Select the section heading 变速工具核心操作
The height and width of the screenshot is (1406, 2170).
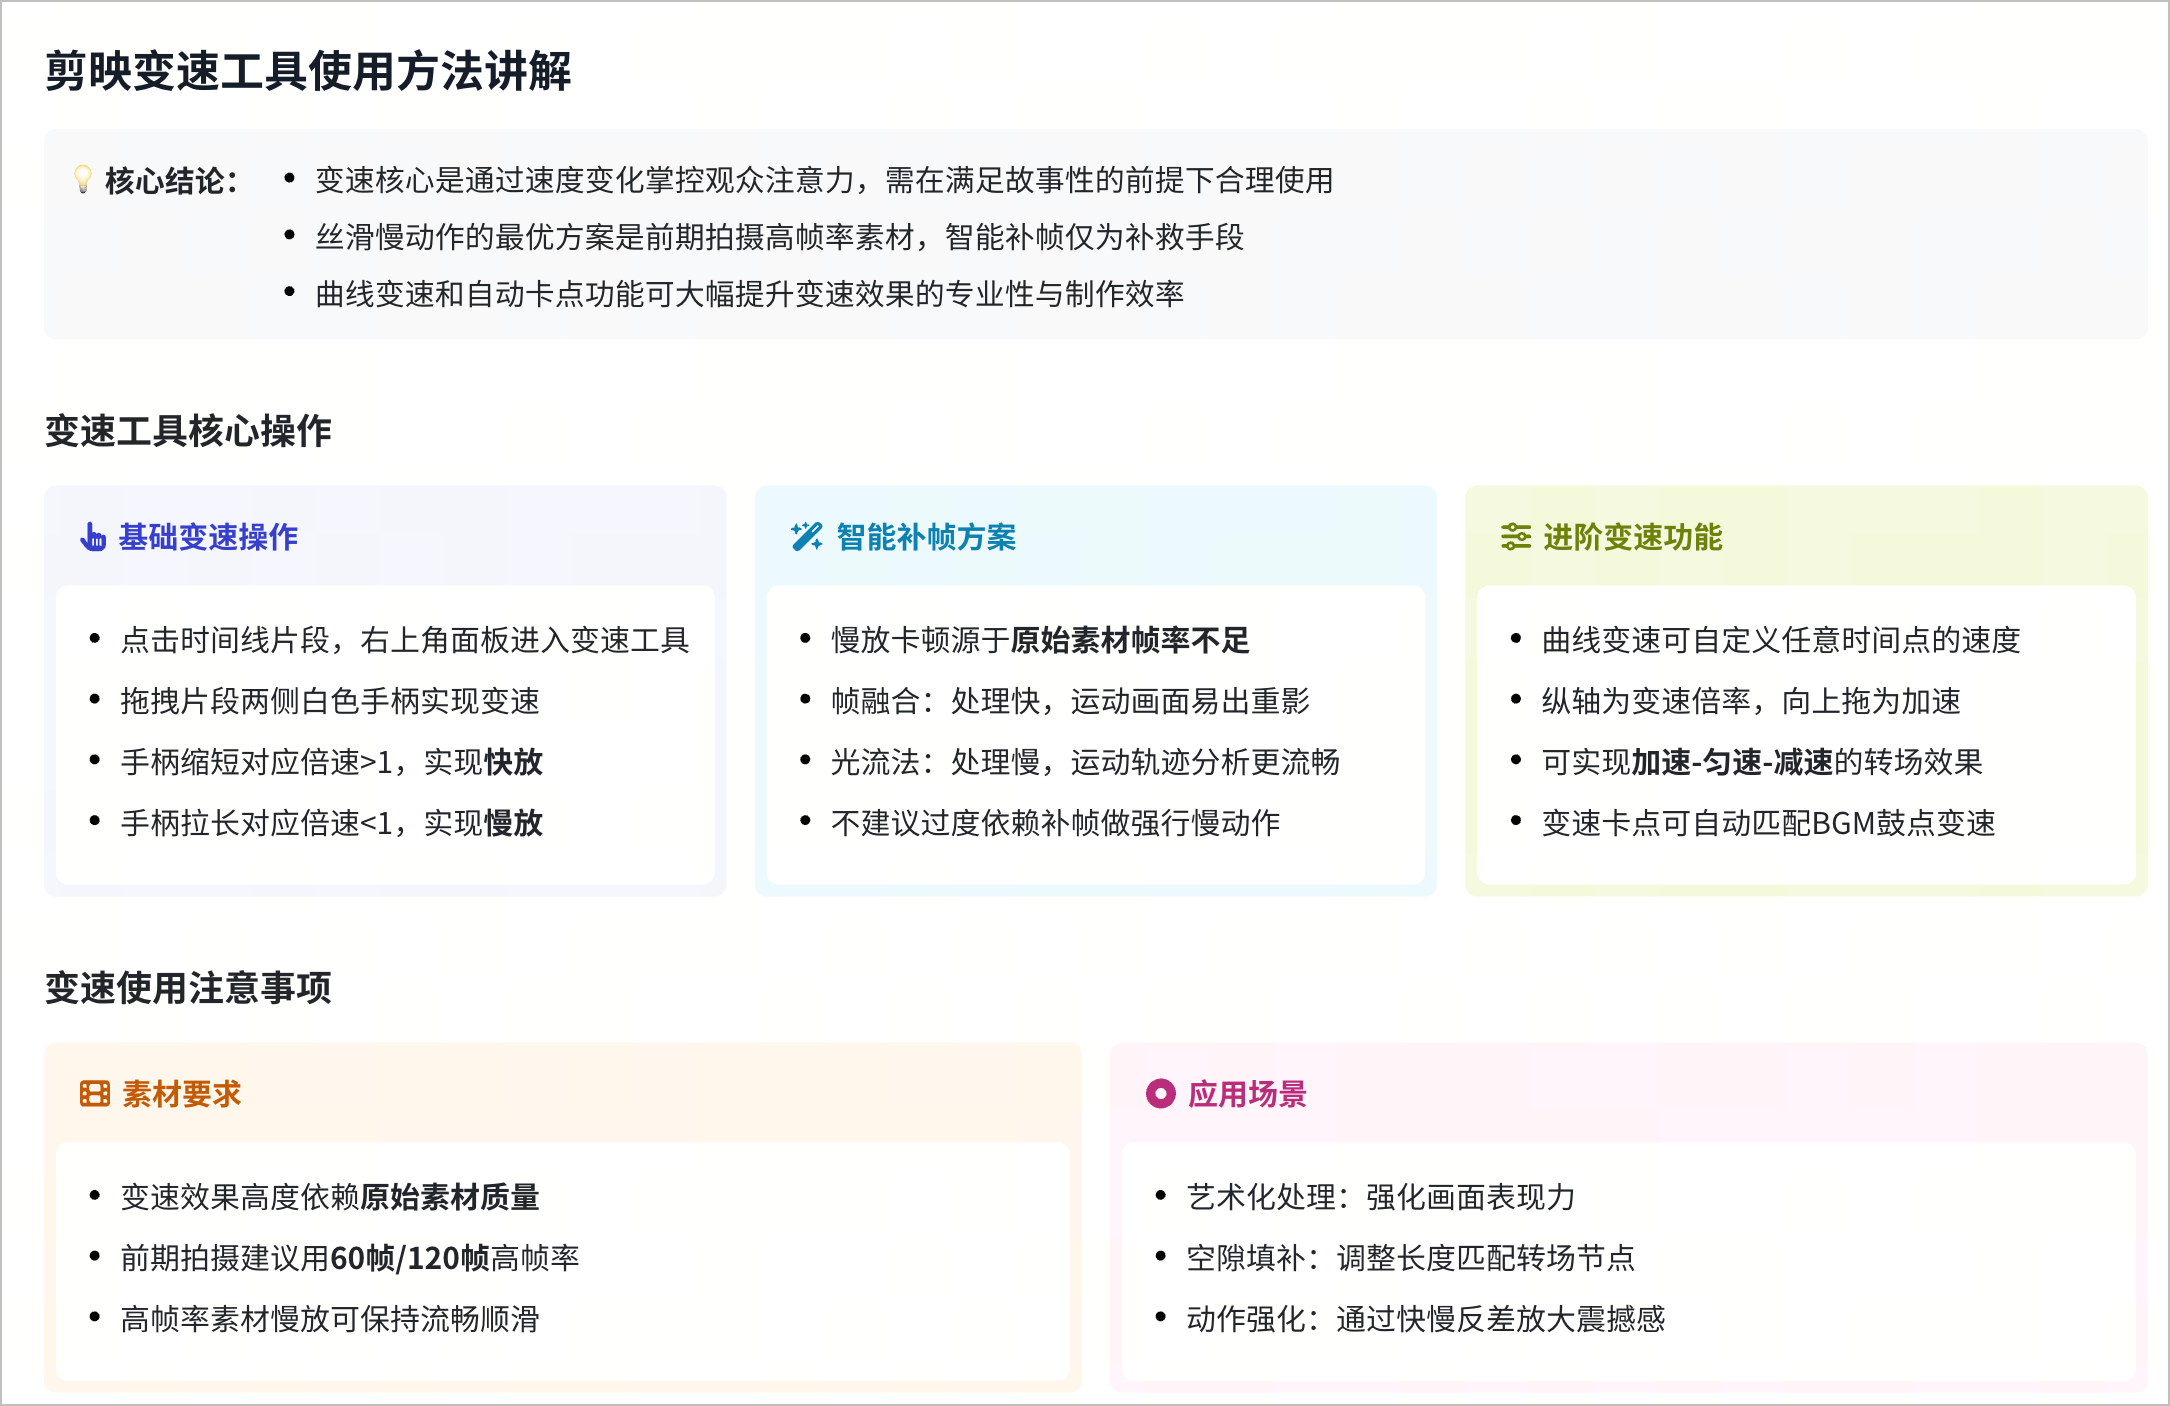pos(188,431)
